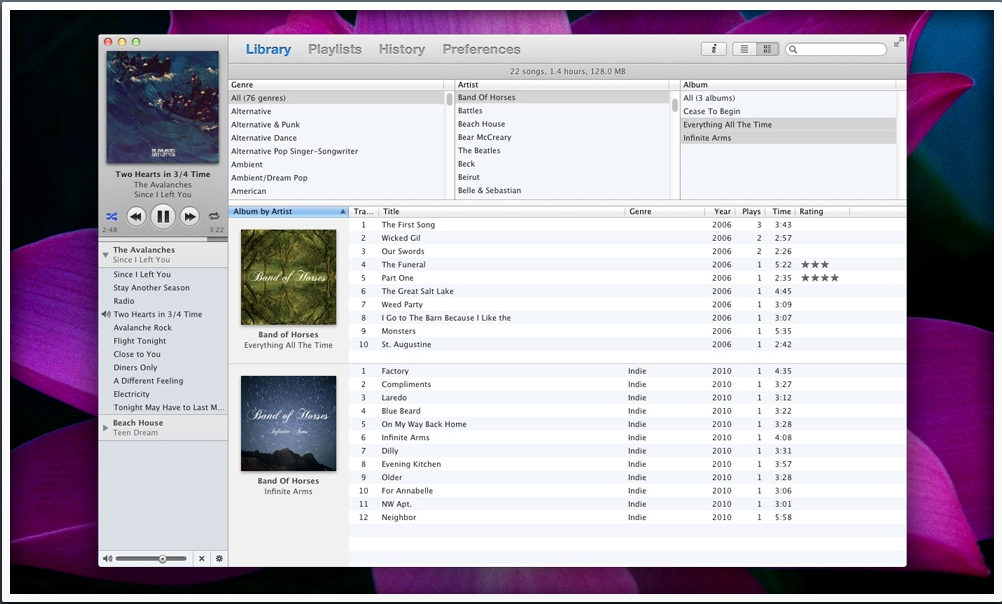Select 'Diners Only' in queue
Image resolution: width=1002 pixels, height=604 pixels.
pyautogui.click(x=163, y=368)
